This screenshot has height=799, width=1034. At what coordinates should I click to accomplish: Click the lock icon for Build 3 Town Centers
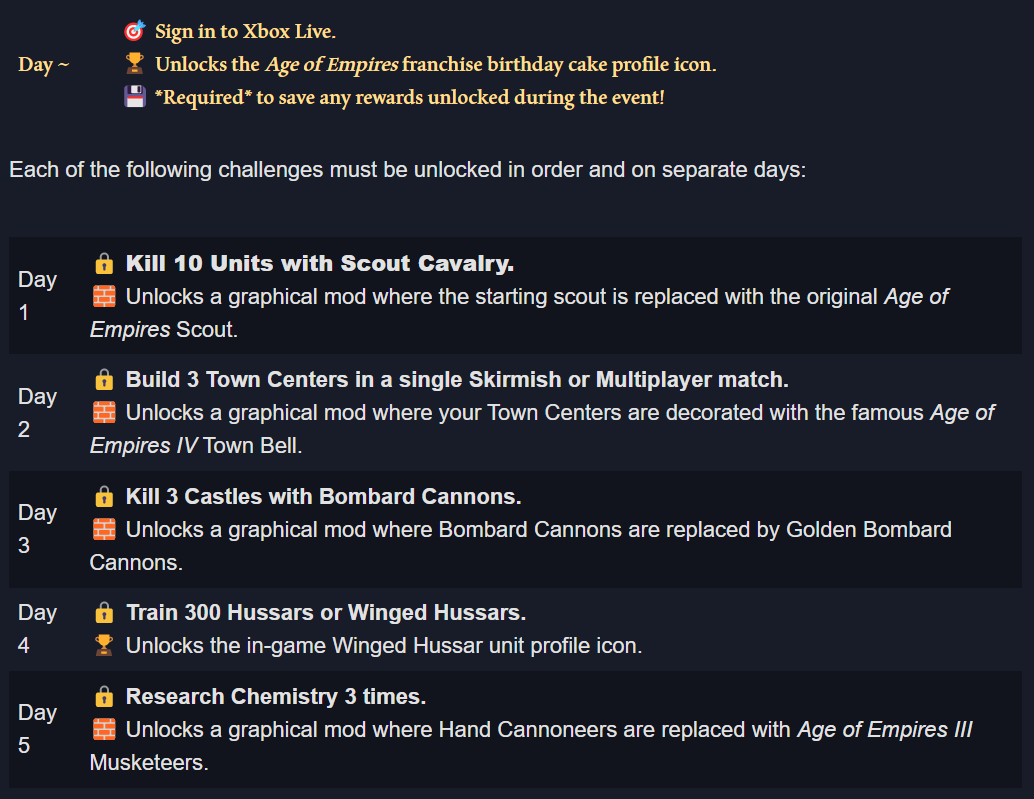(104, 380)
